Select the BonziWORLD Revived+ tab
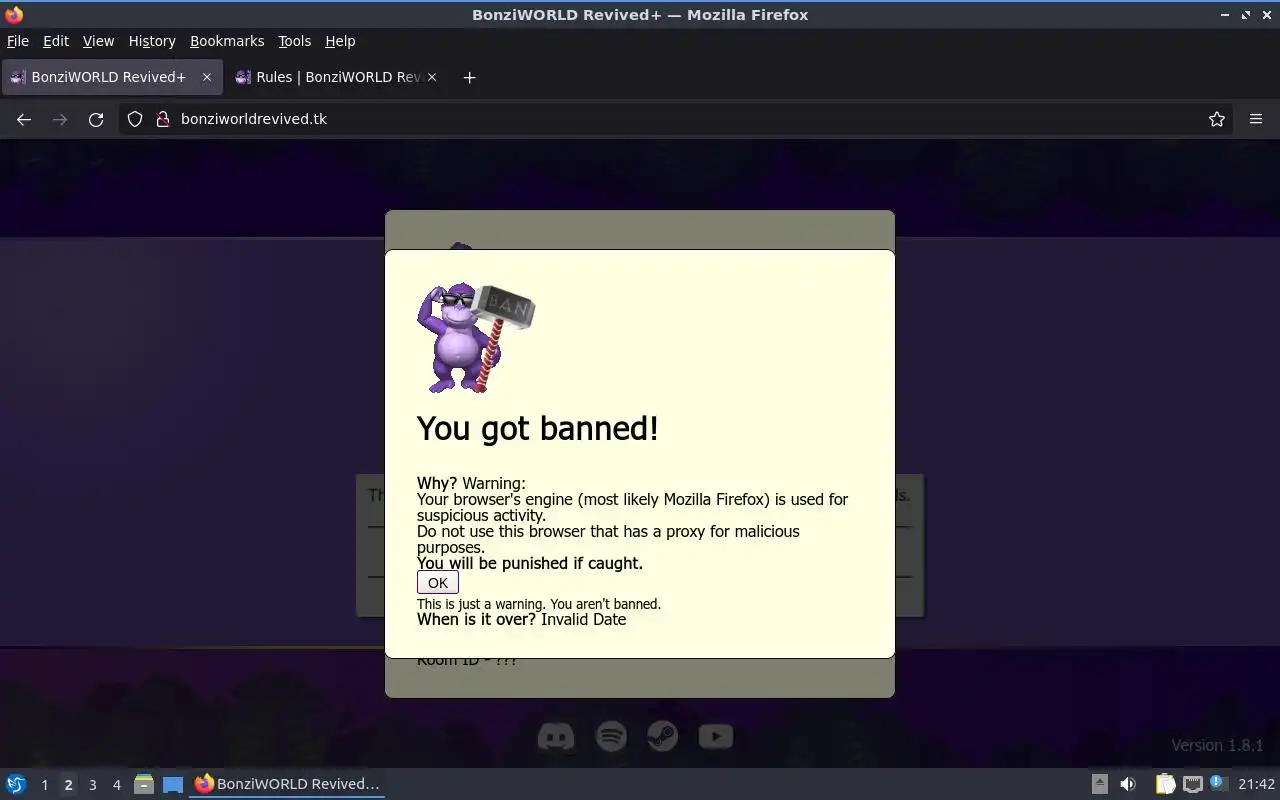Image resolution: width=1280 pixels, height=800 pixels. pyautogui.click(x=110, y=77)
